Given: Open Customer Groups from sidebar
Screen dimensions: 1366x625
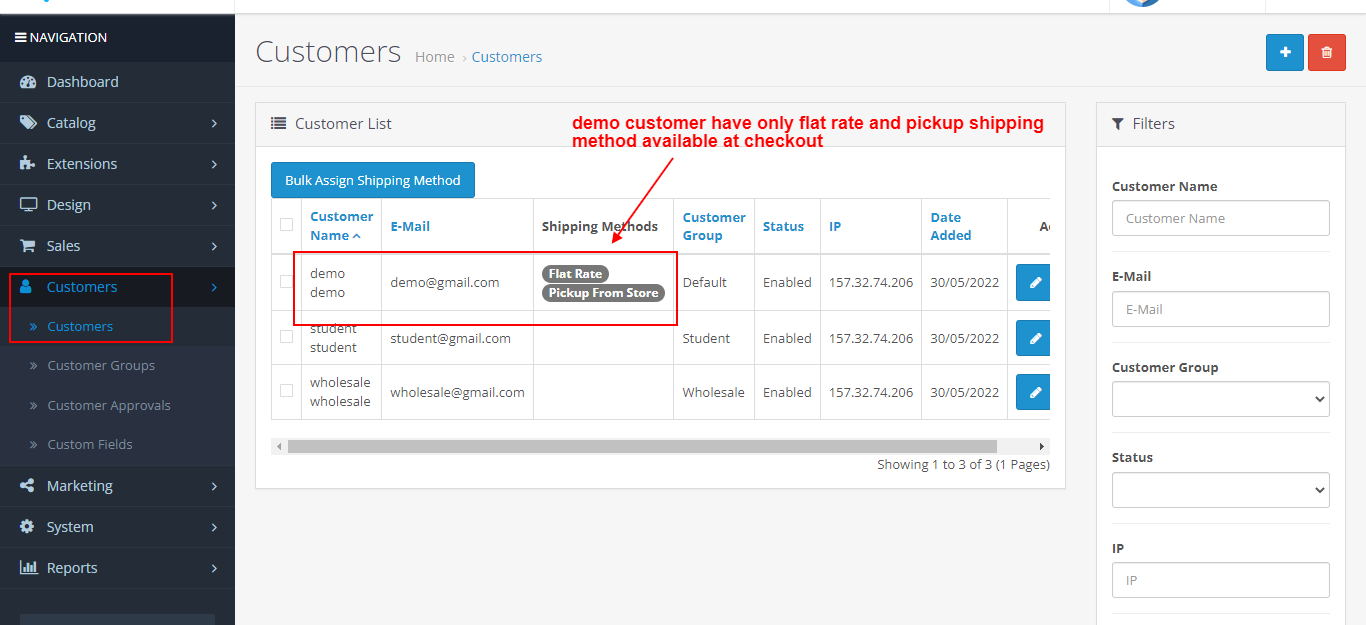Looking at the screenshot, I should [101, 365].
